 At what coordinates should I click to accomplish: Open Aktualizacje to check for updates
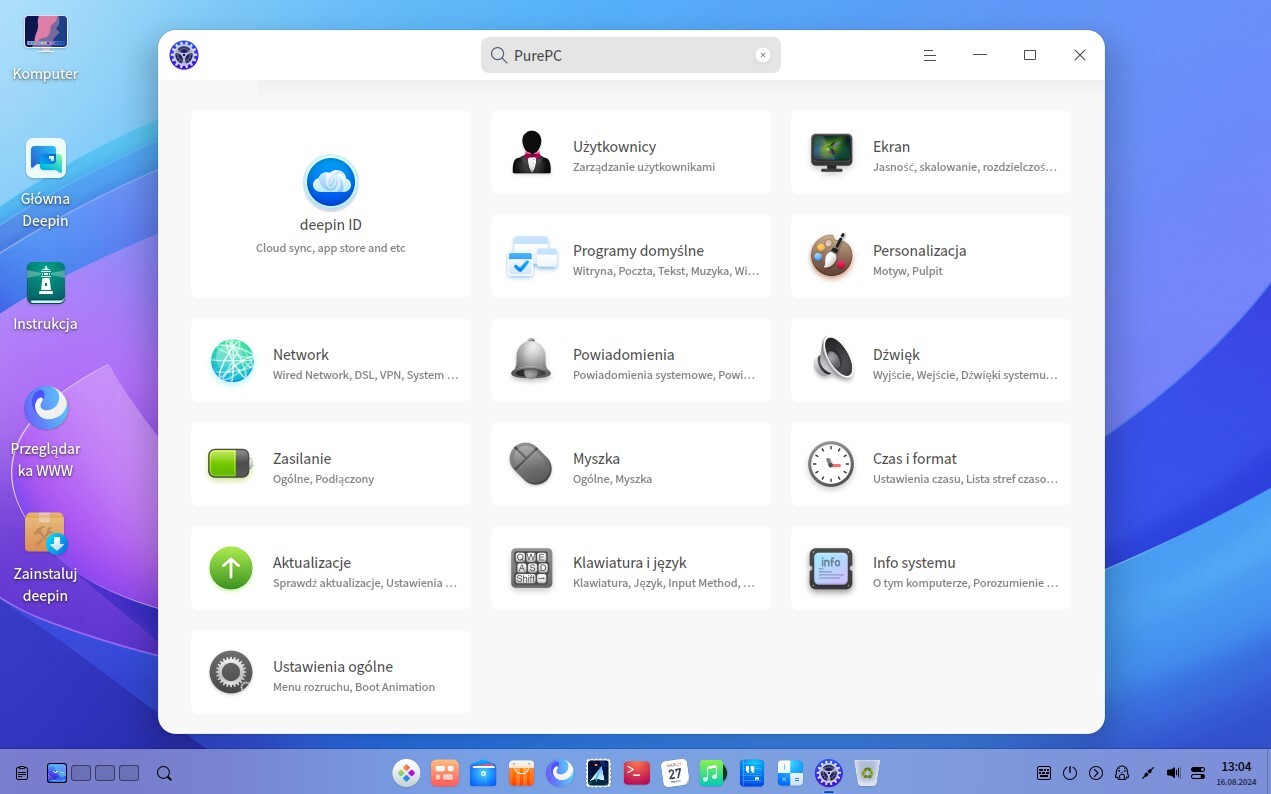[330, 570]
